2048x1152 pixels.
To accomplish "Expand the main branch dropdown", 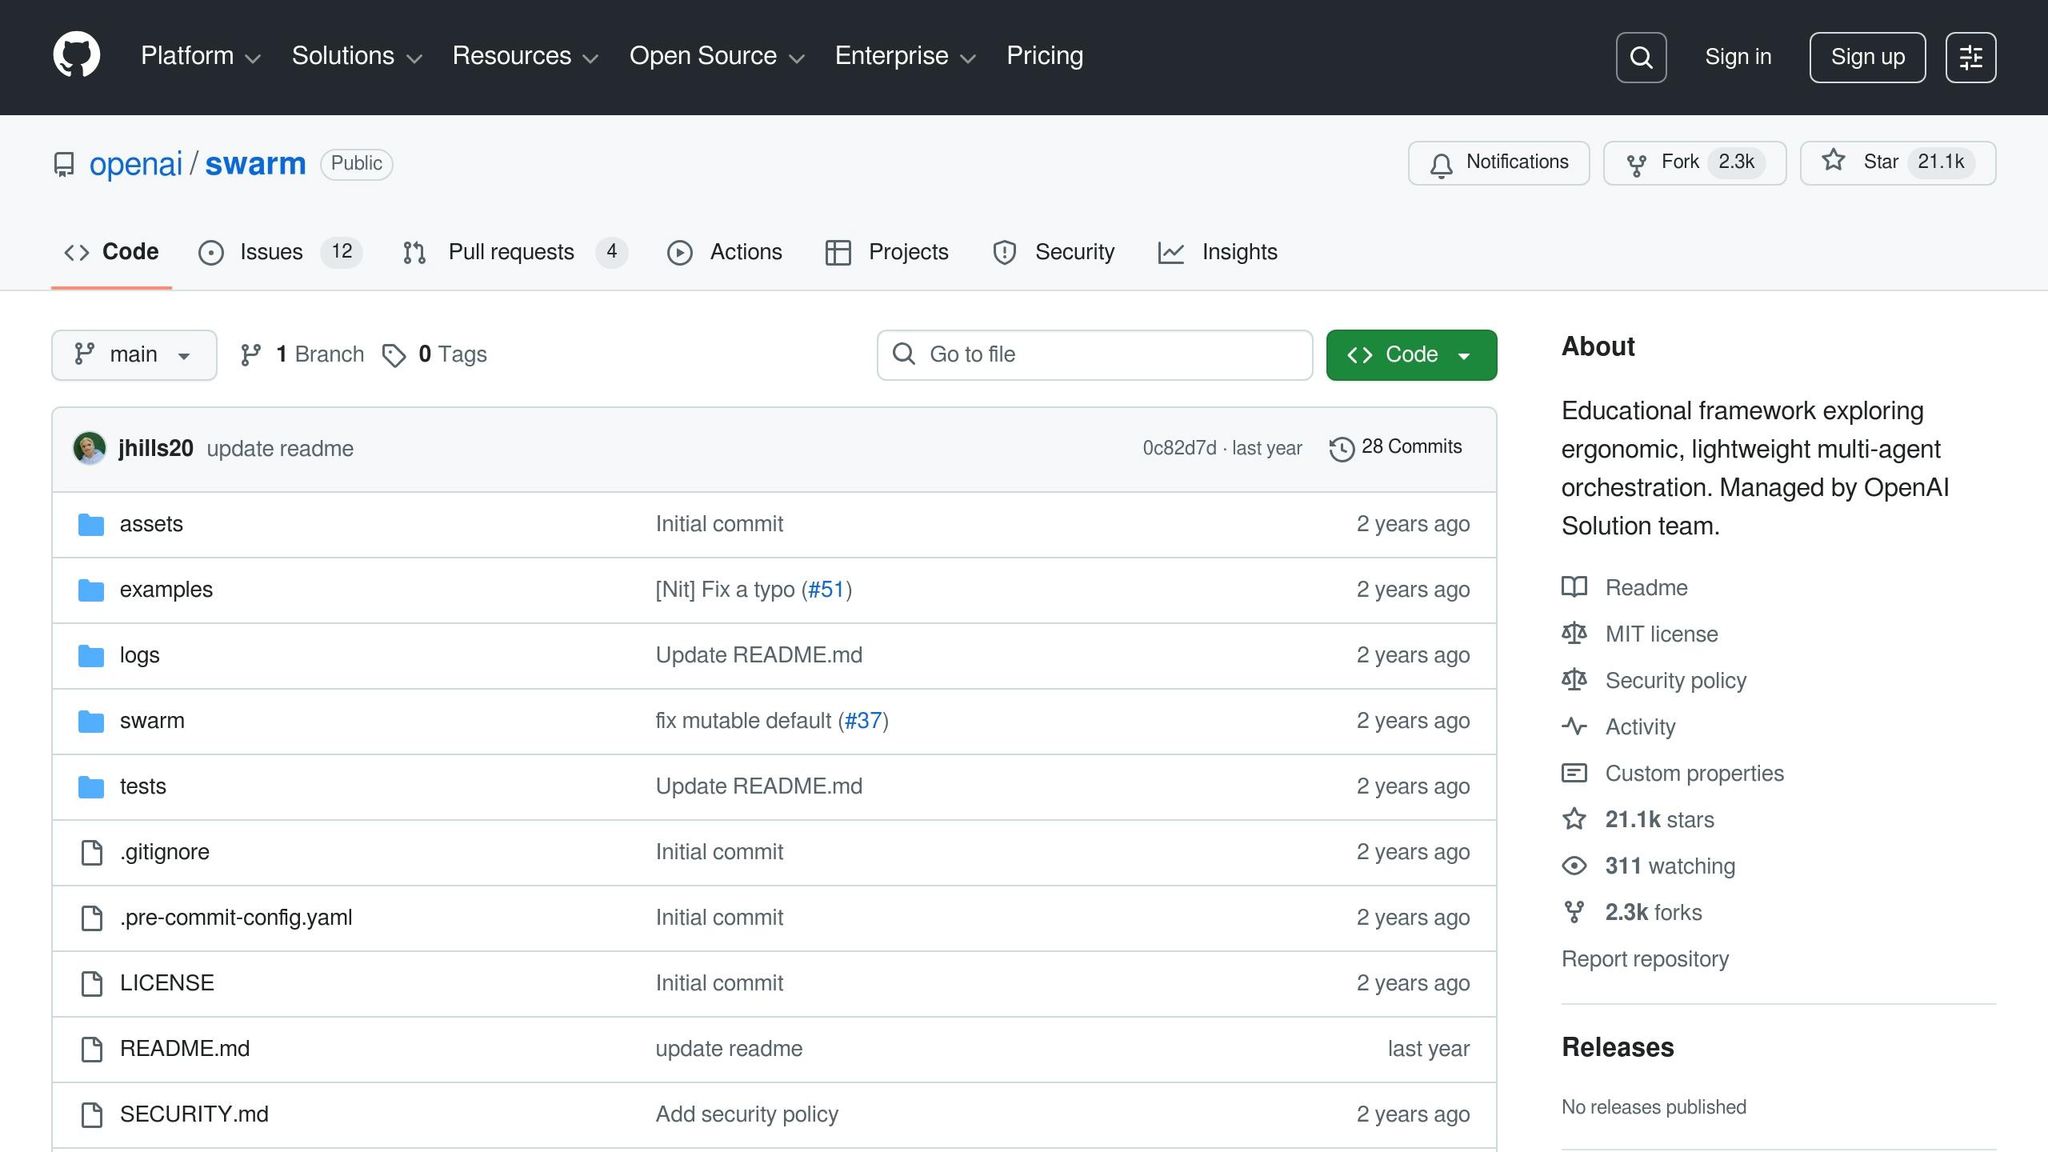I will pos(134,355).
